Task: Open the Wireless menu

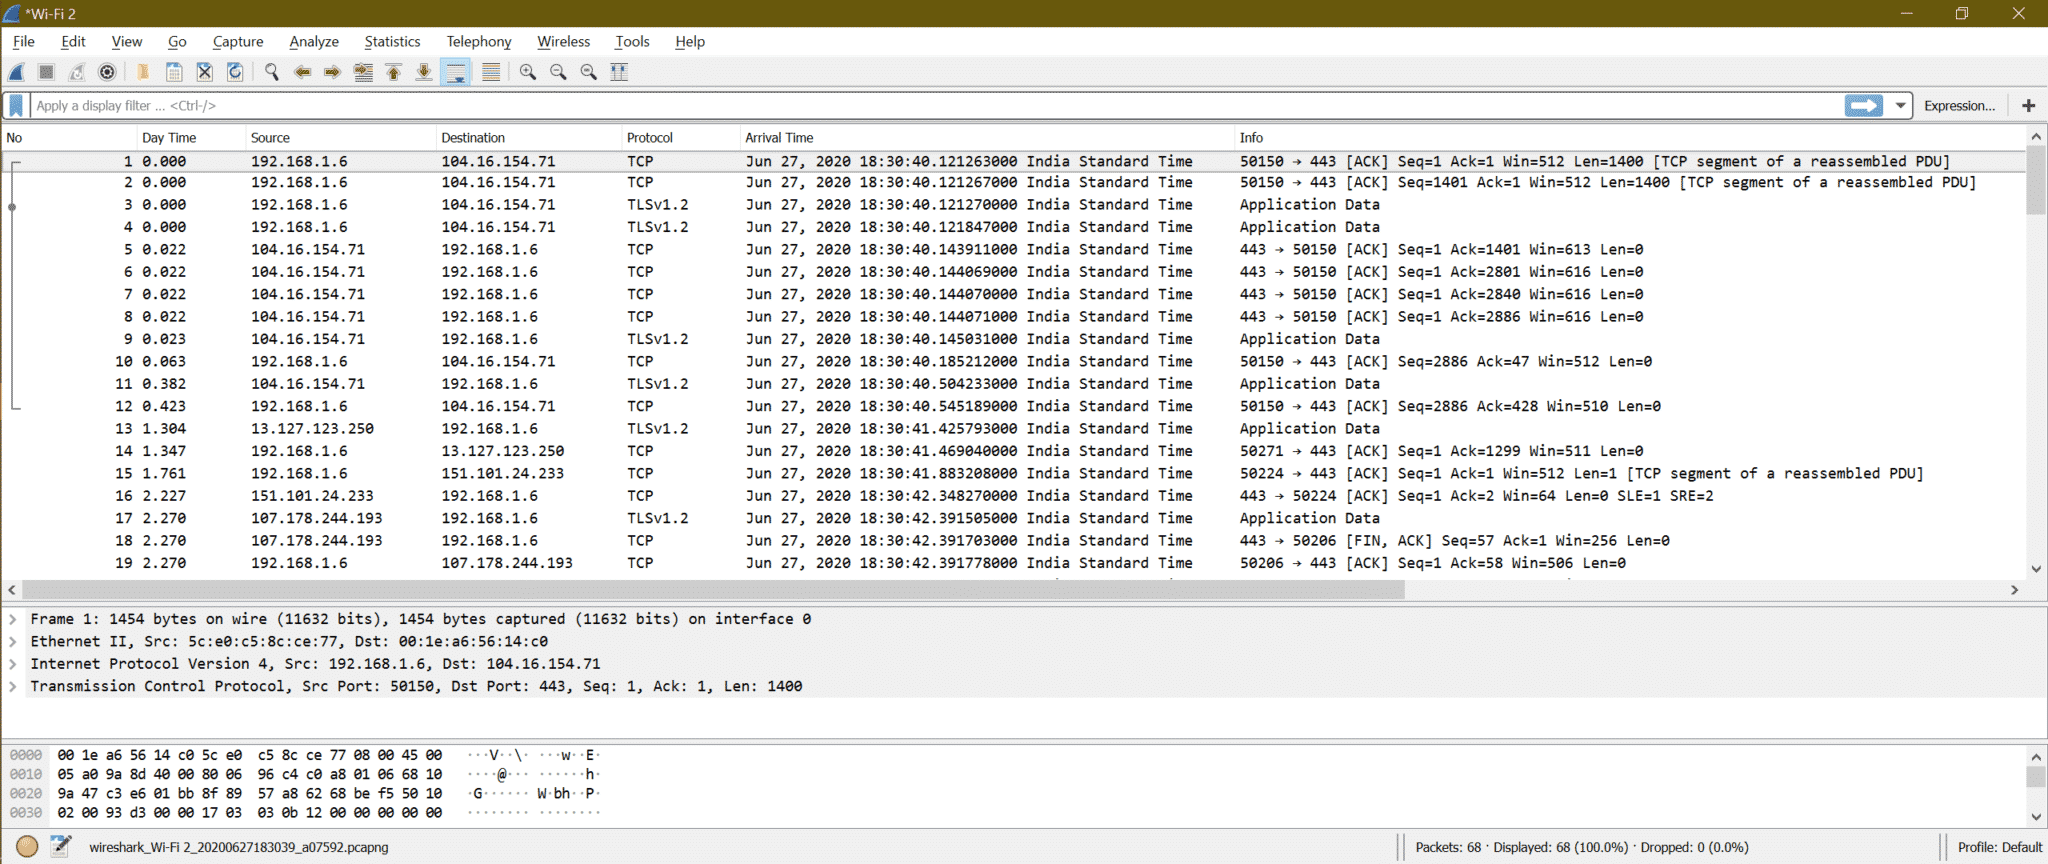Action: pos(564,41)
